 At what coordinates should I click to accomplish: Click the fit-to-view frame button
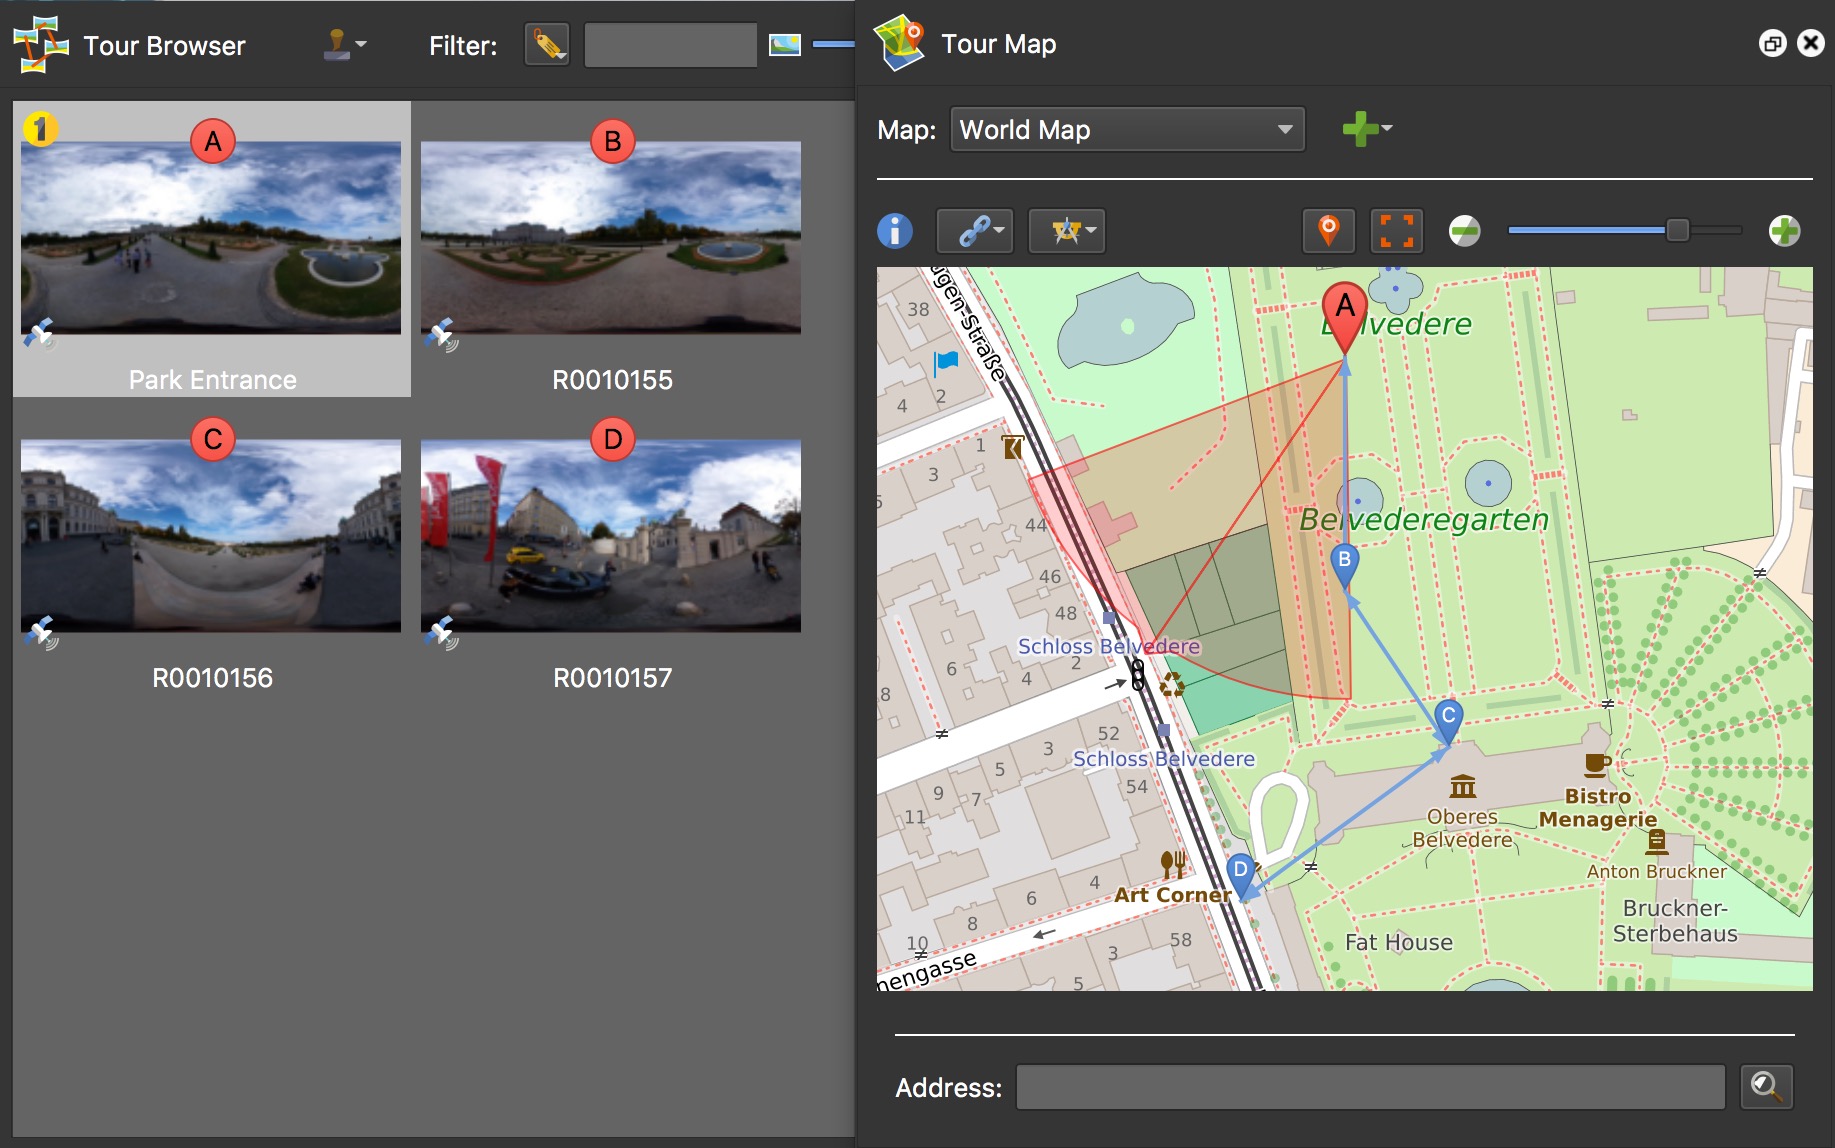click(1396, 231)
